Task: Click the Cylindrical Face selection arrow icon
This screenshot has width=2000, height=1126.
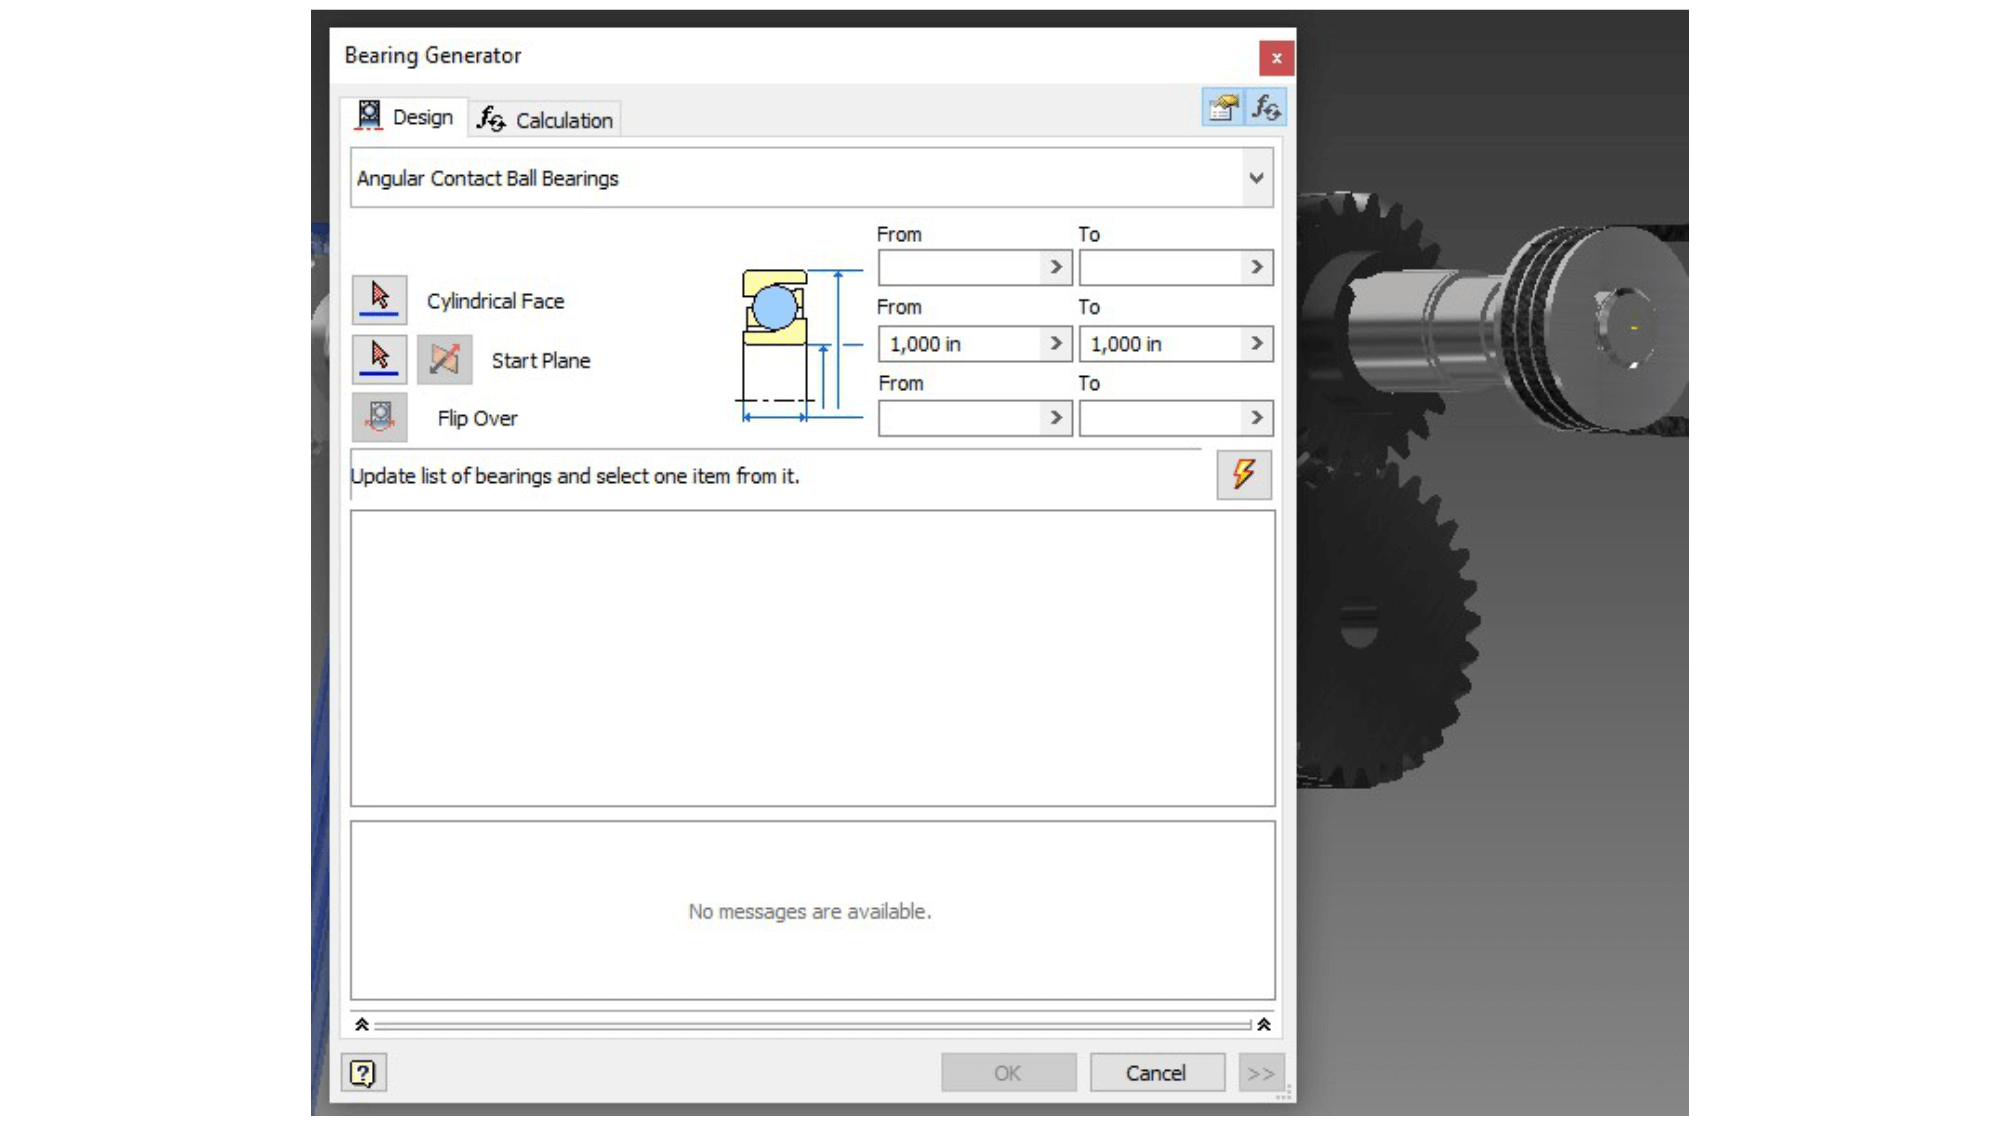Action: point(379,299)
